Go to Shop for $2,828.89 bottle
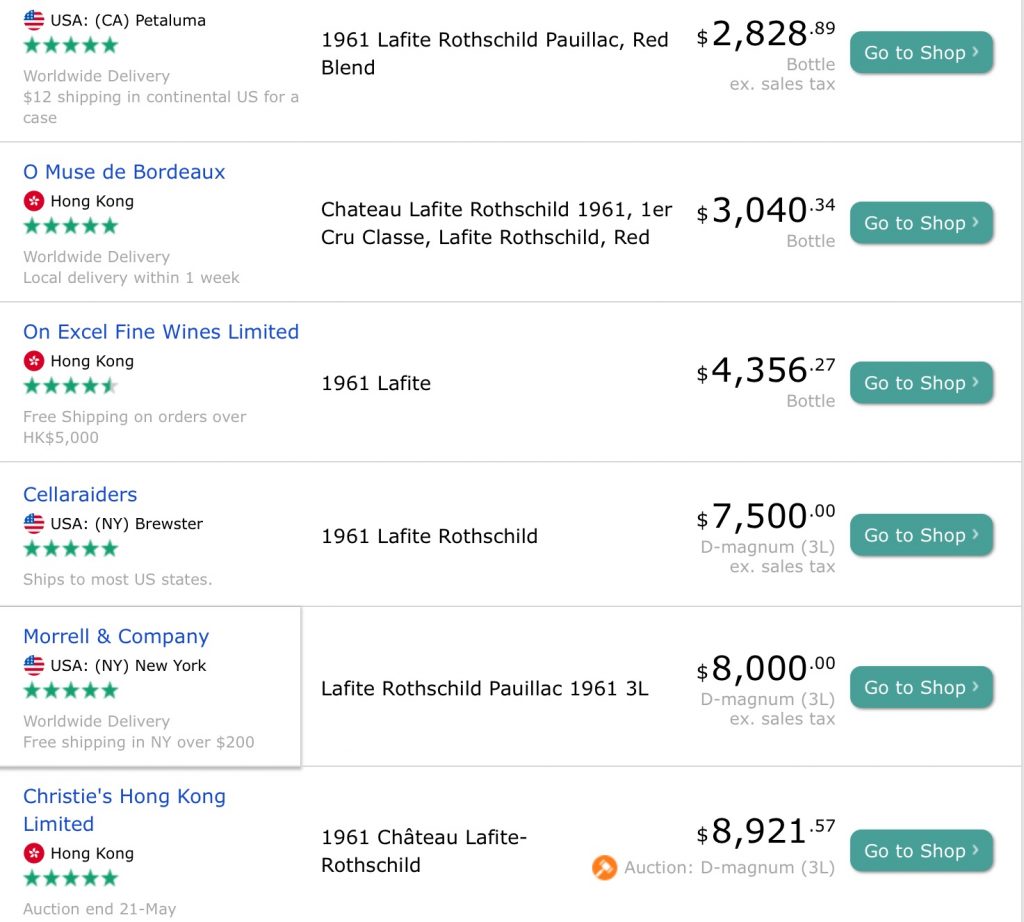The height and width of the screenshot is (922, 1024). click(x=921, y=52)
